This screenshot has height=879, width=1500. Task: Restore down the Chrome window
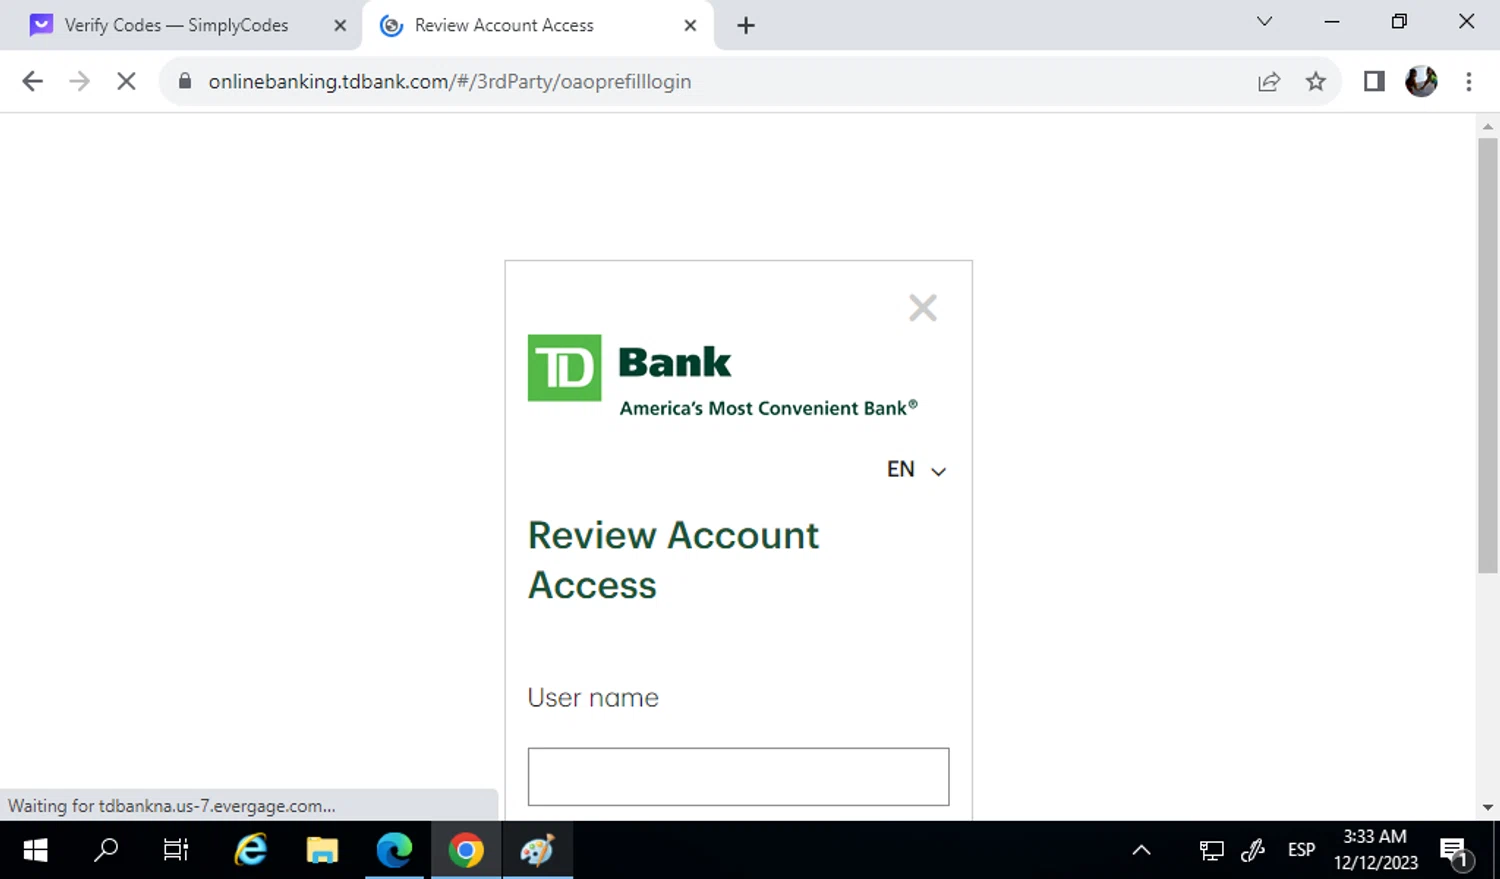(x=1399, y=22)
